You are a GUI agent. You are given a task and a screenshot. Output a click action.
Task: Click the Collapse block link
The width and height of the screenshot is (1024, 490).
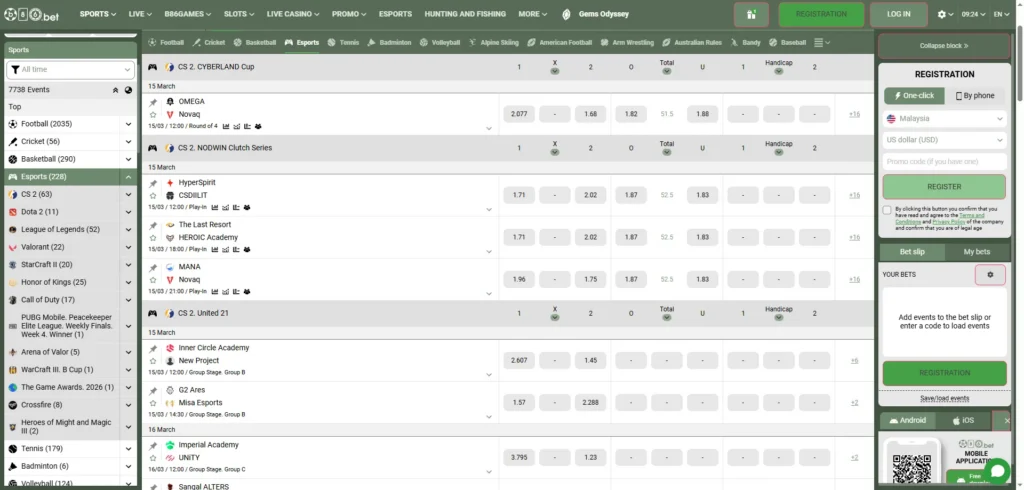pyautogui.click(x=944, y=46)
